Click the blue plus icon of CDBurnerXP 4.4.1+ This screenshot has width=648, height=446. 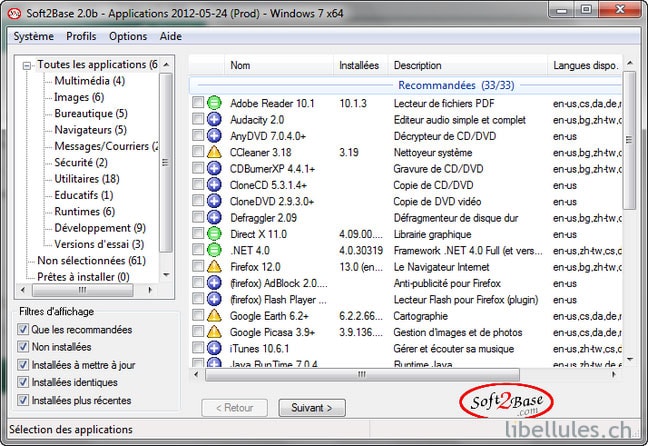[x=214, y=168]
